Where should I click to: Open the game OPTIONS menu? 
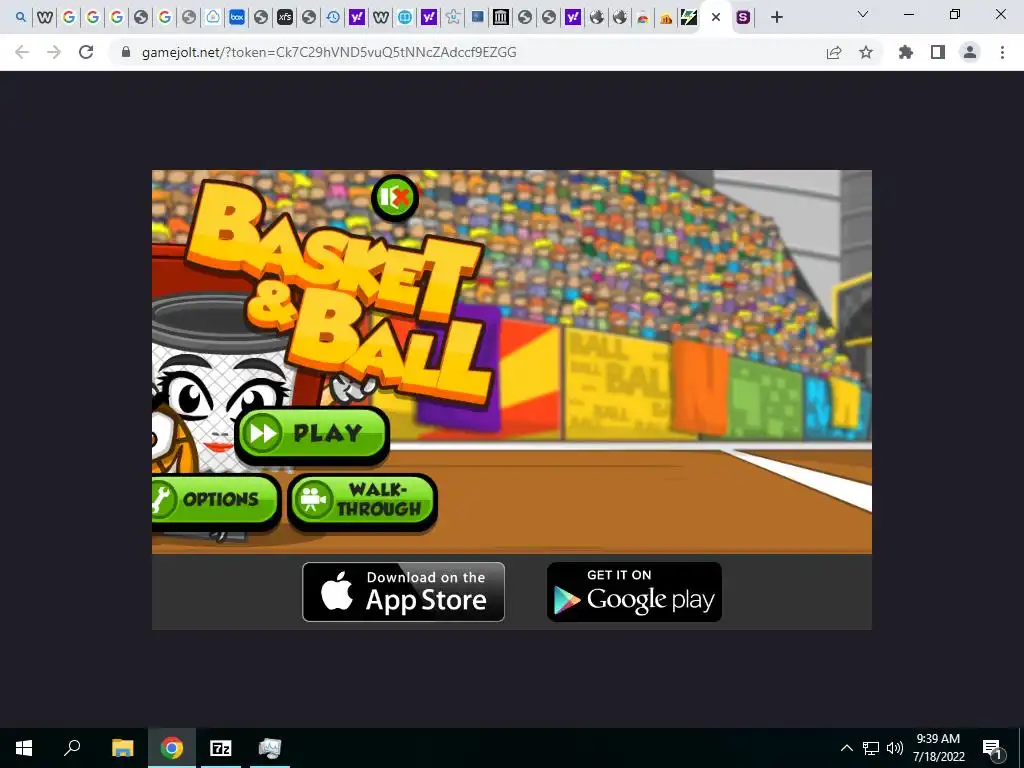tap(214, 500)
